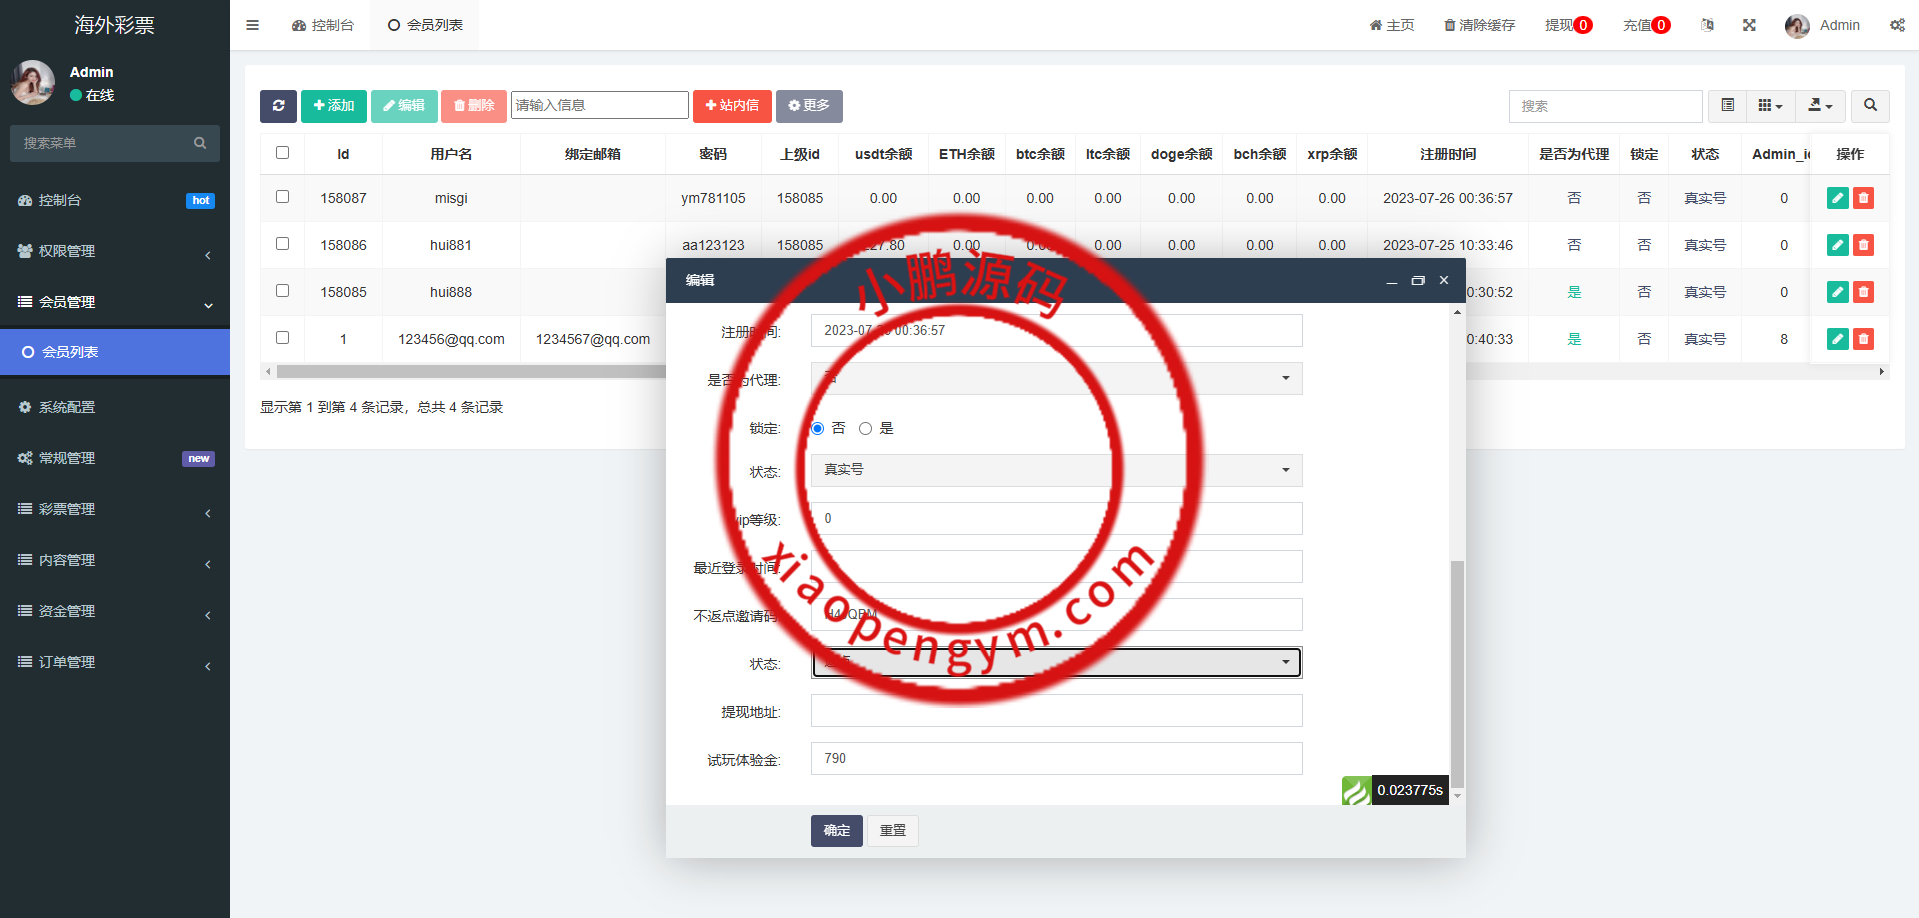The image size is (1919, 918).
Task: Tick the select-all checkbox in table header
Action: point(282,153)
